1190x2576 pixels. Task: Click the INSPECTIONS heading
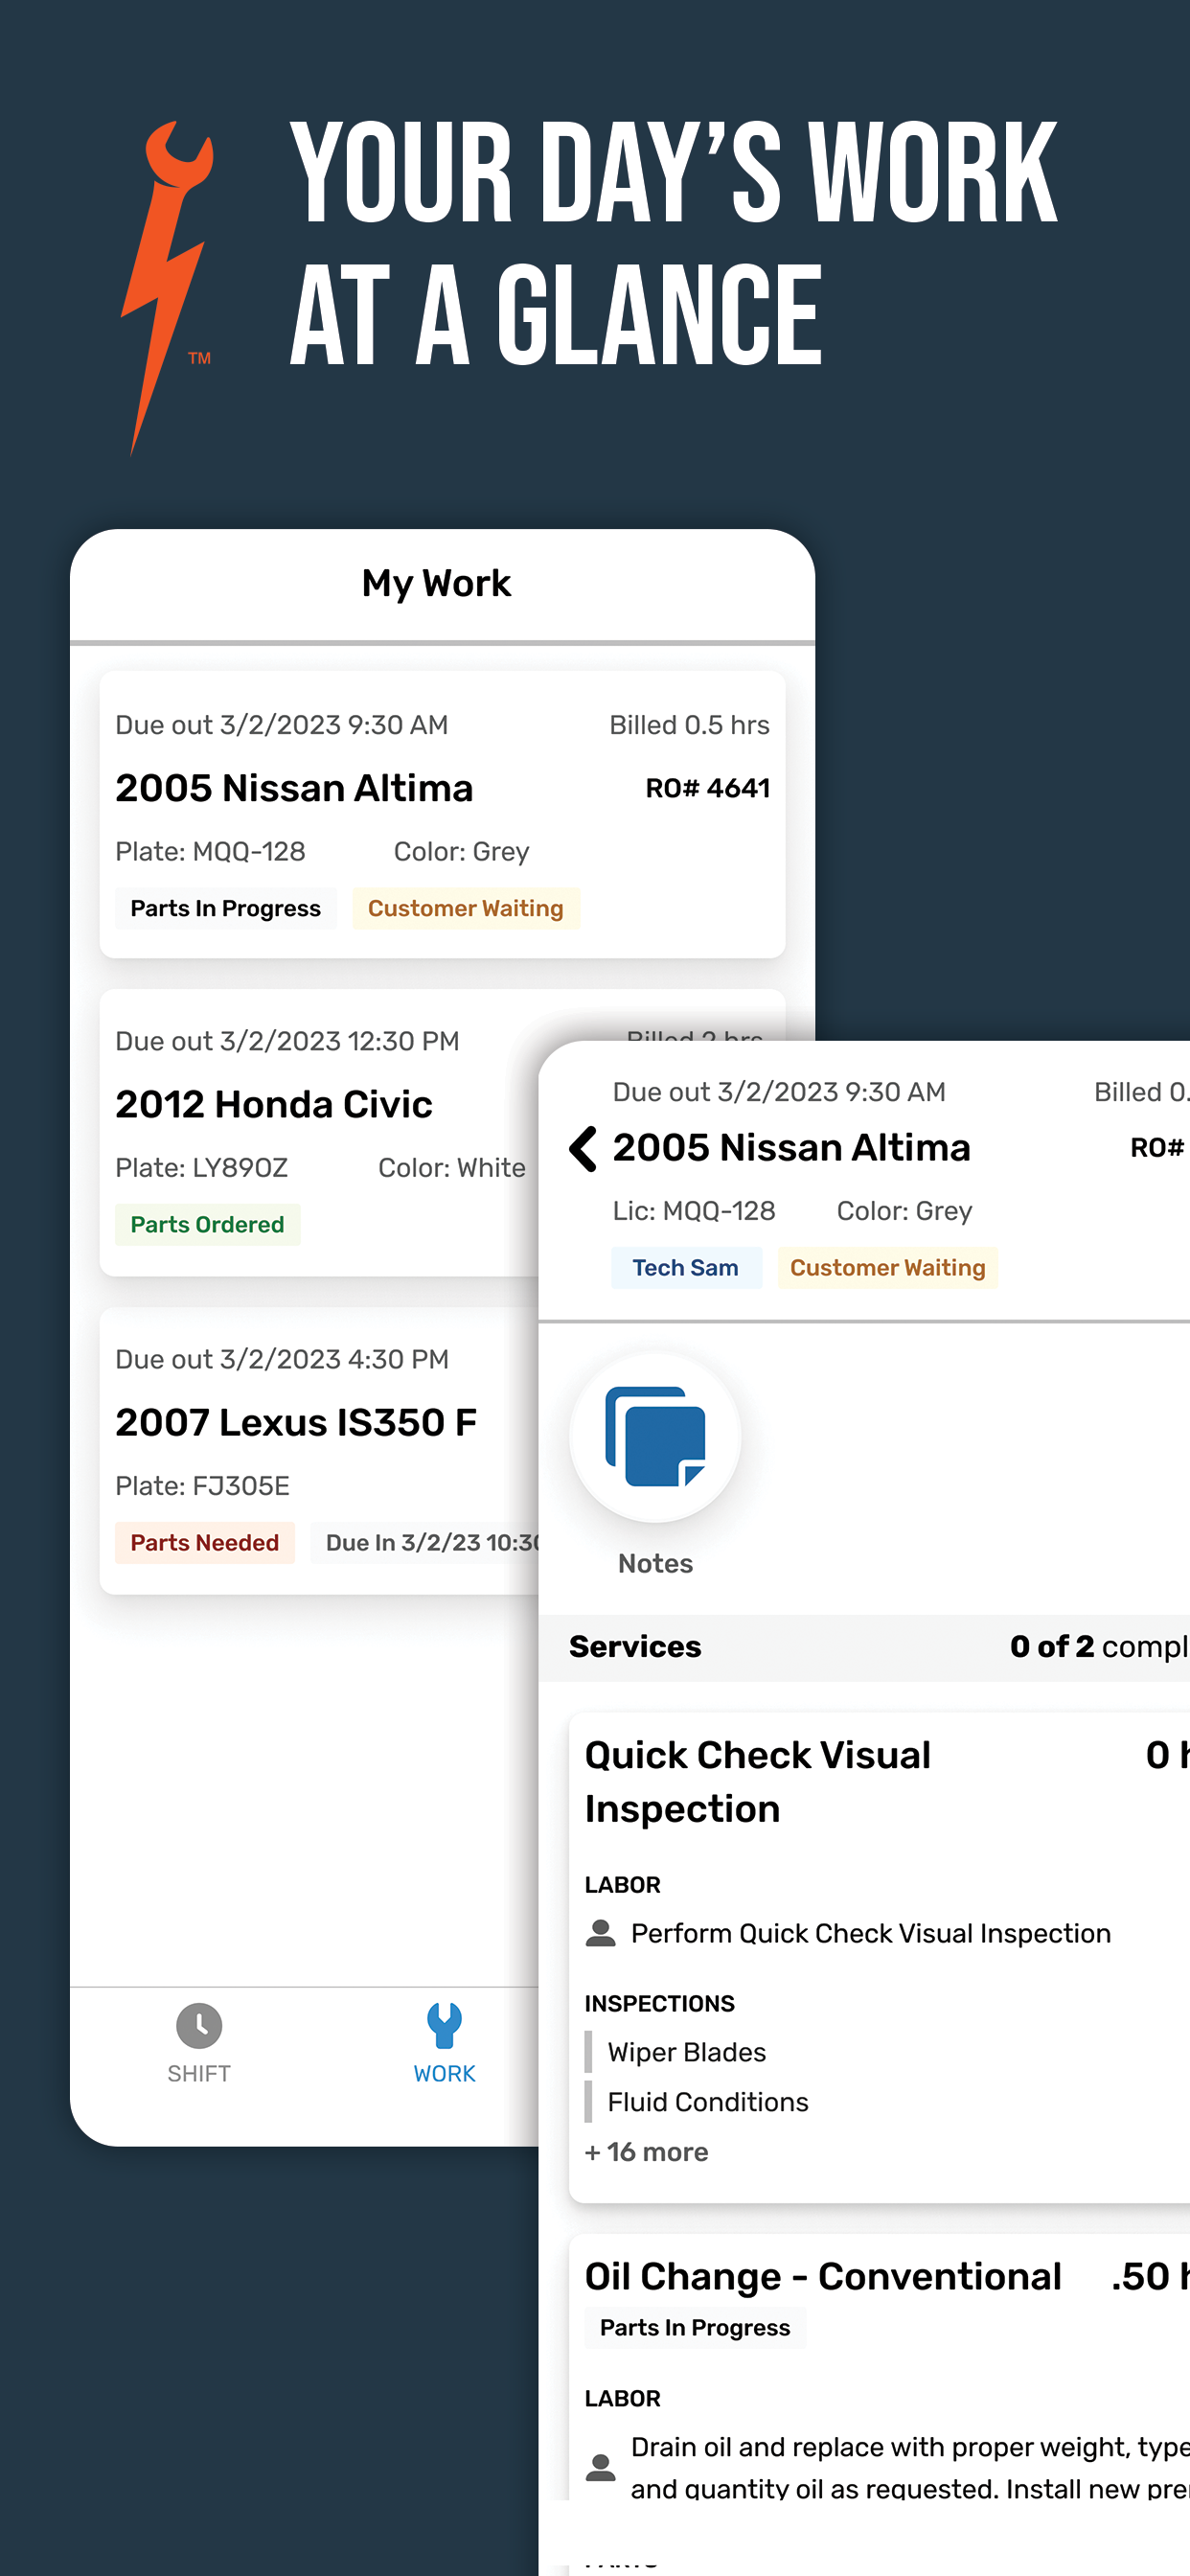click(660, 2003)
